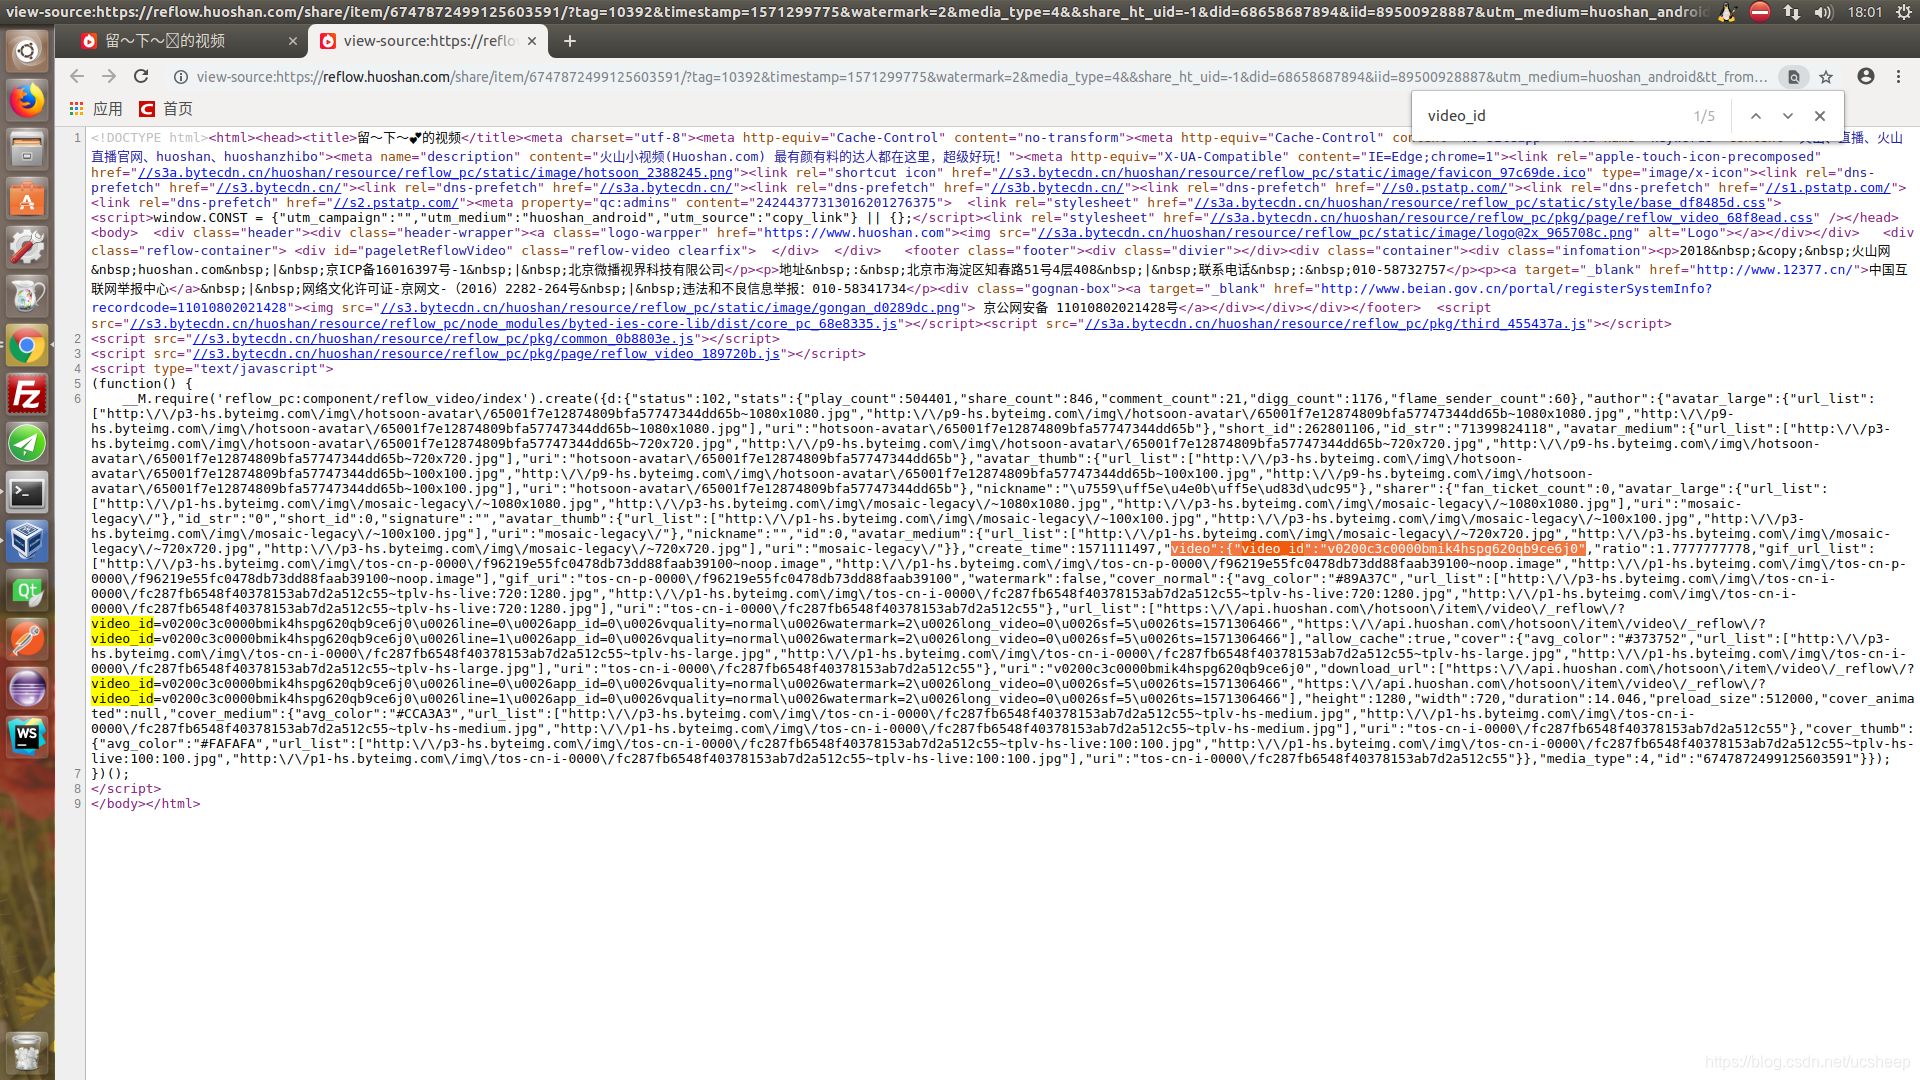This screenshot has height=1080, width=1920.
Task: Click the browser reload button
Action: coord(141,76)
